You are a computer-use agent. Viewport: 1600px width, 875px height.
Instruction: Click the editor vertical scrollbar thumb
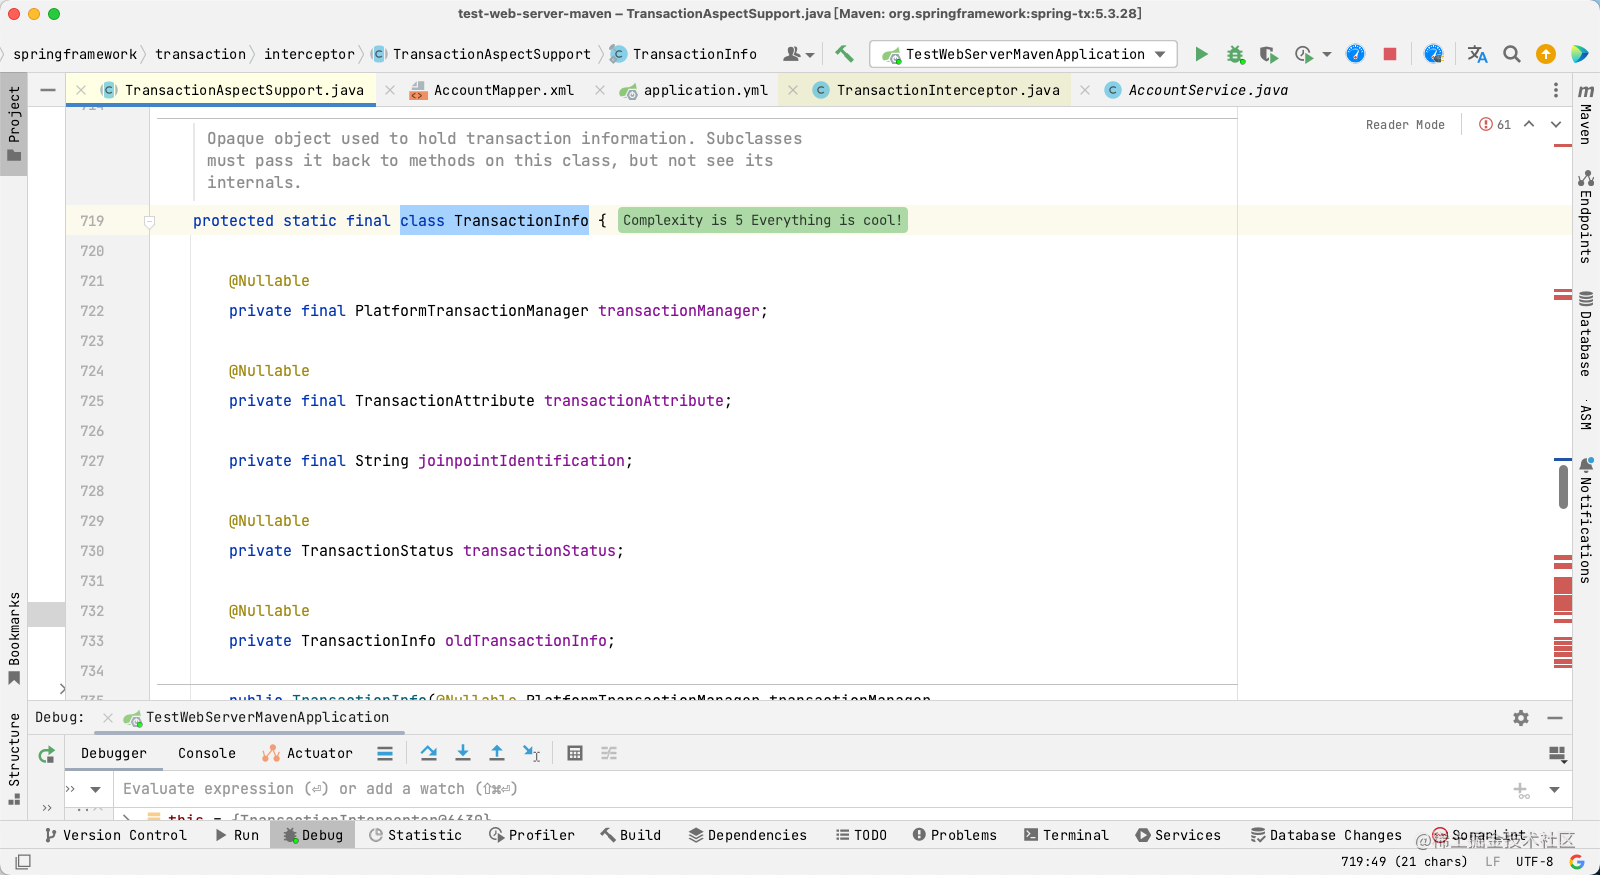pyautogui.click(x=1563, y=487)
